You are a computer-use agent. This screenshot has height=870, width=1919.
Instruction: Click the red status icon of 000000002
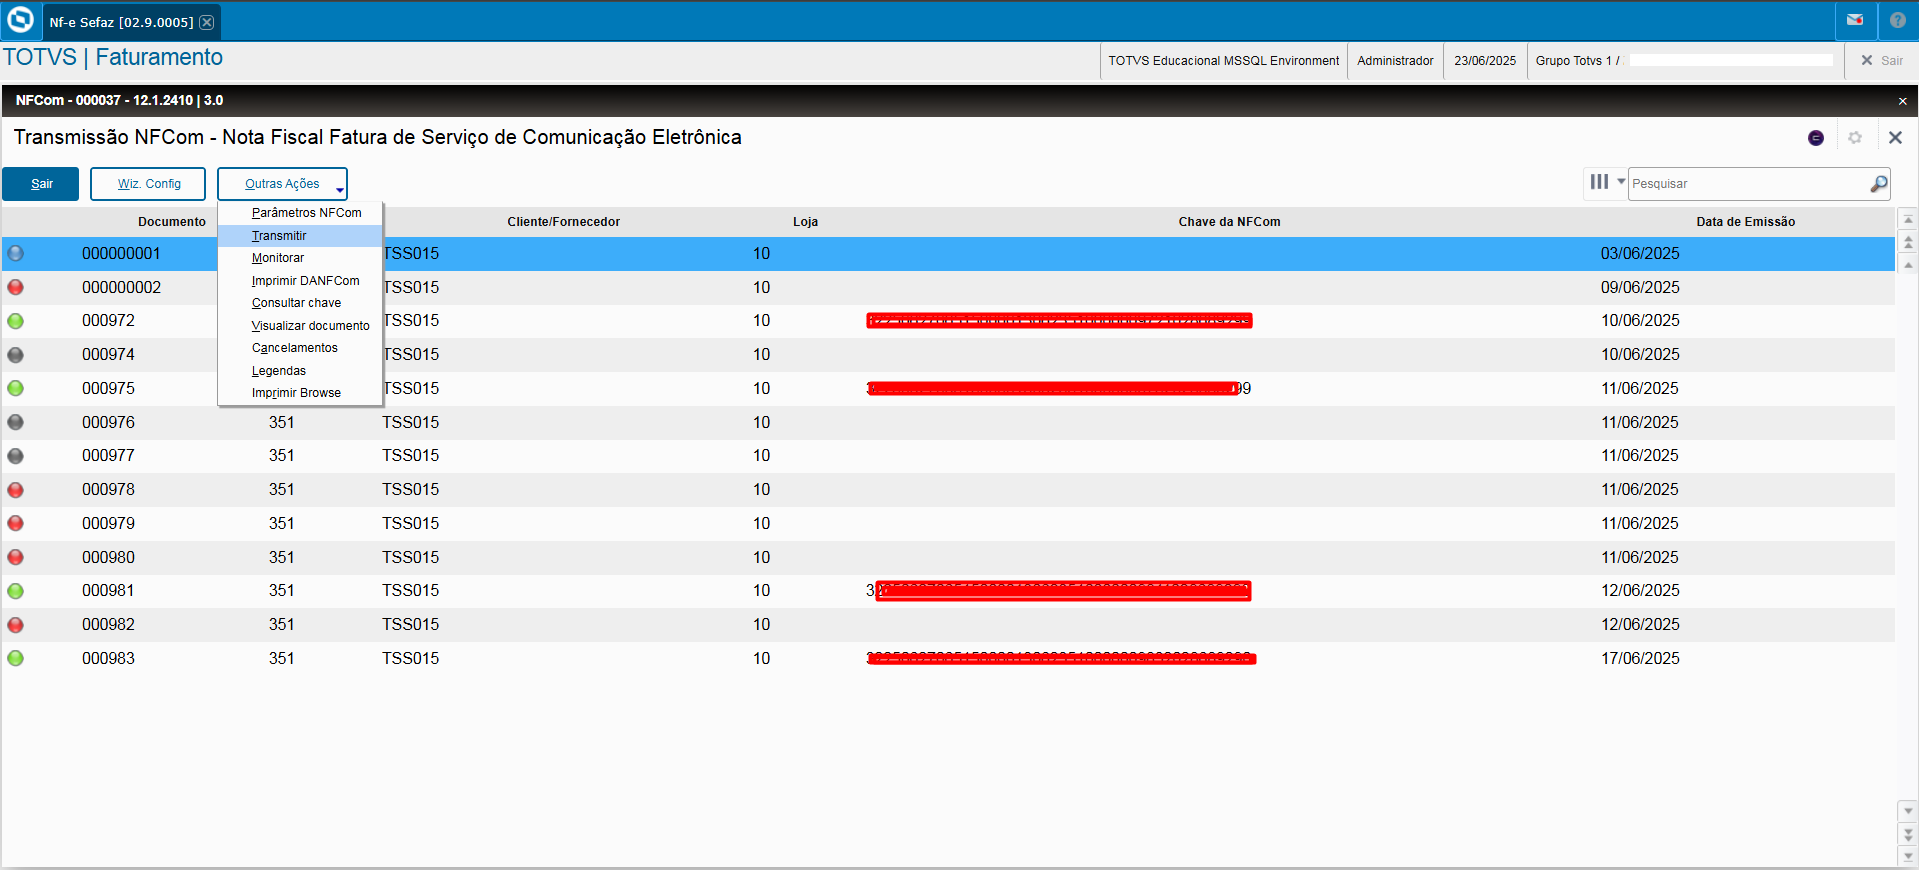[x=16, y=288]
